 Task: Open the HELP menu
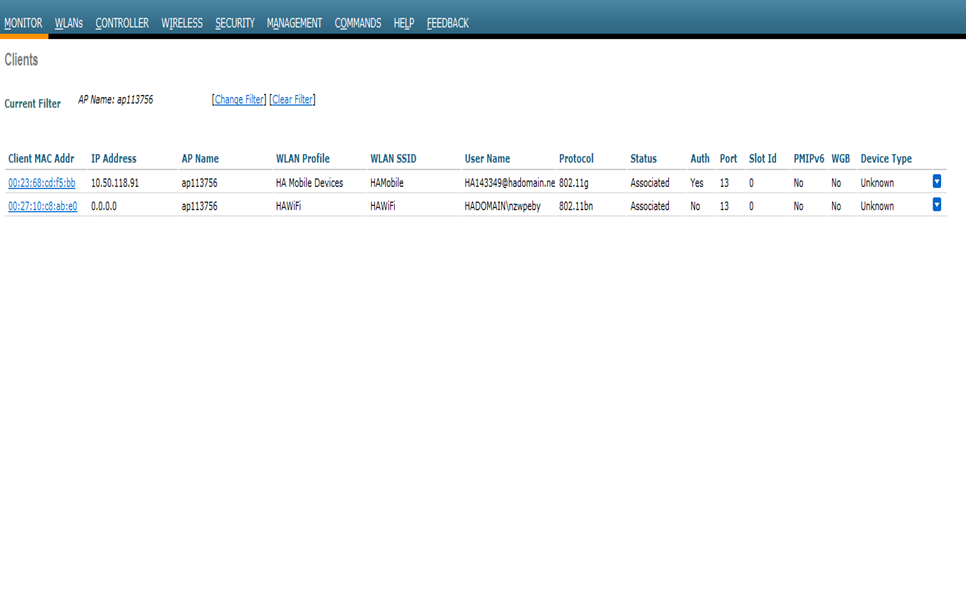[x=404, y=23]
